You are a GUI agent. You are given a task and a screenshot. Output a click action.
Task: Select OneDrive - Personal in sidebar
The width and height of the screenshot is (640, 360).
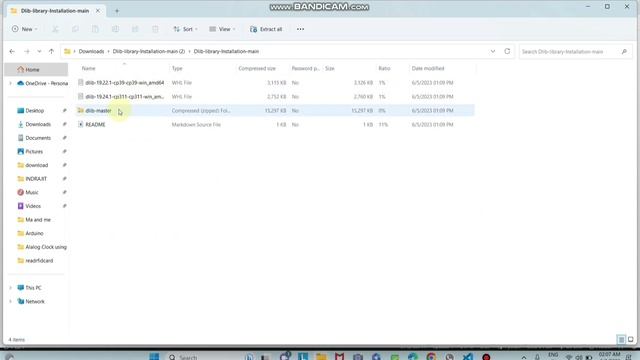coord(42,83)
